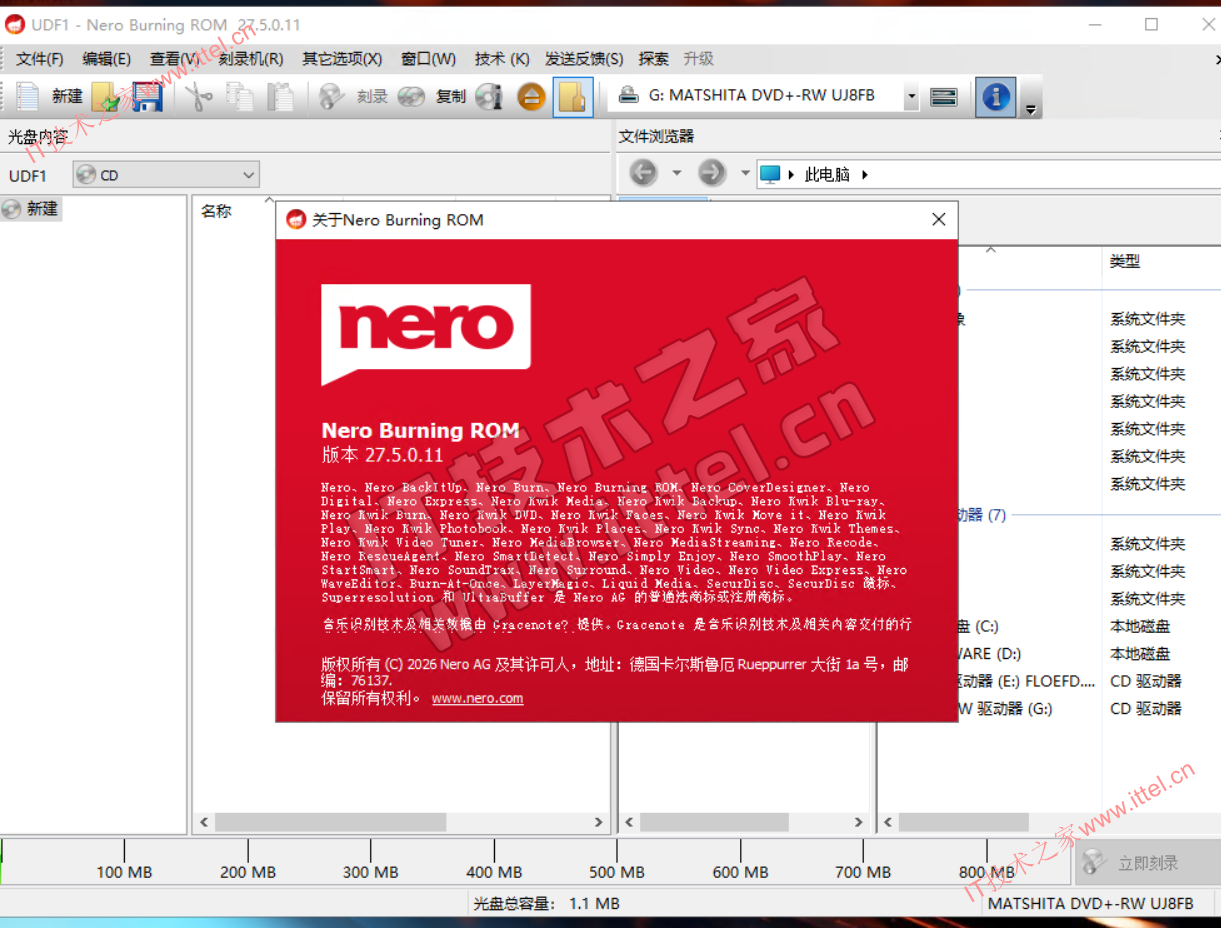
Task: Toggle the blue information button
Action: pos(995,97)
